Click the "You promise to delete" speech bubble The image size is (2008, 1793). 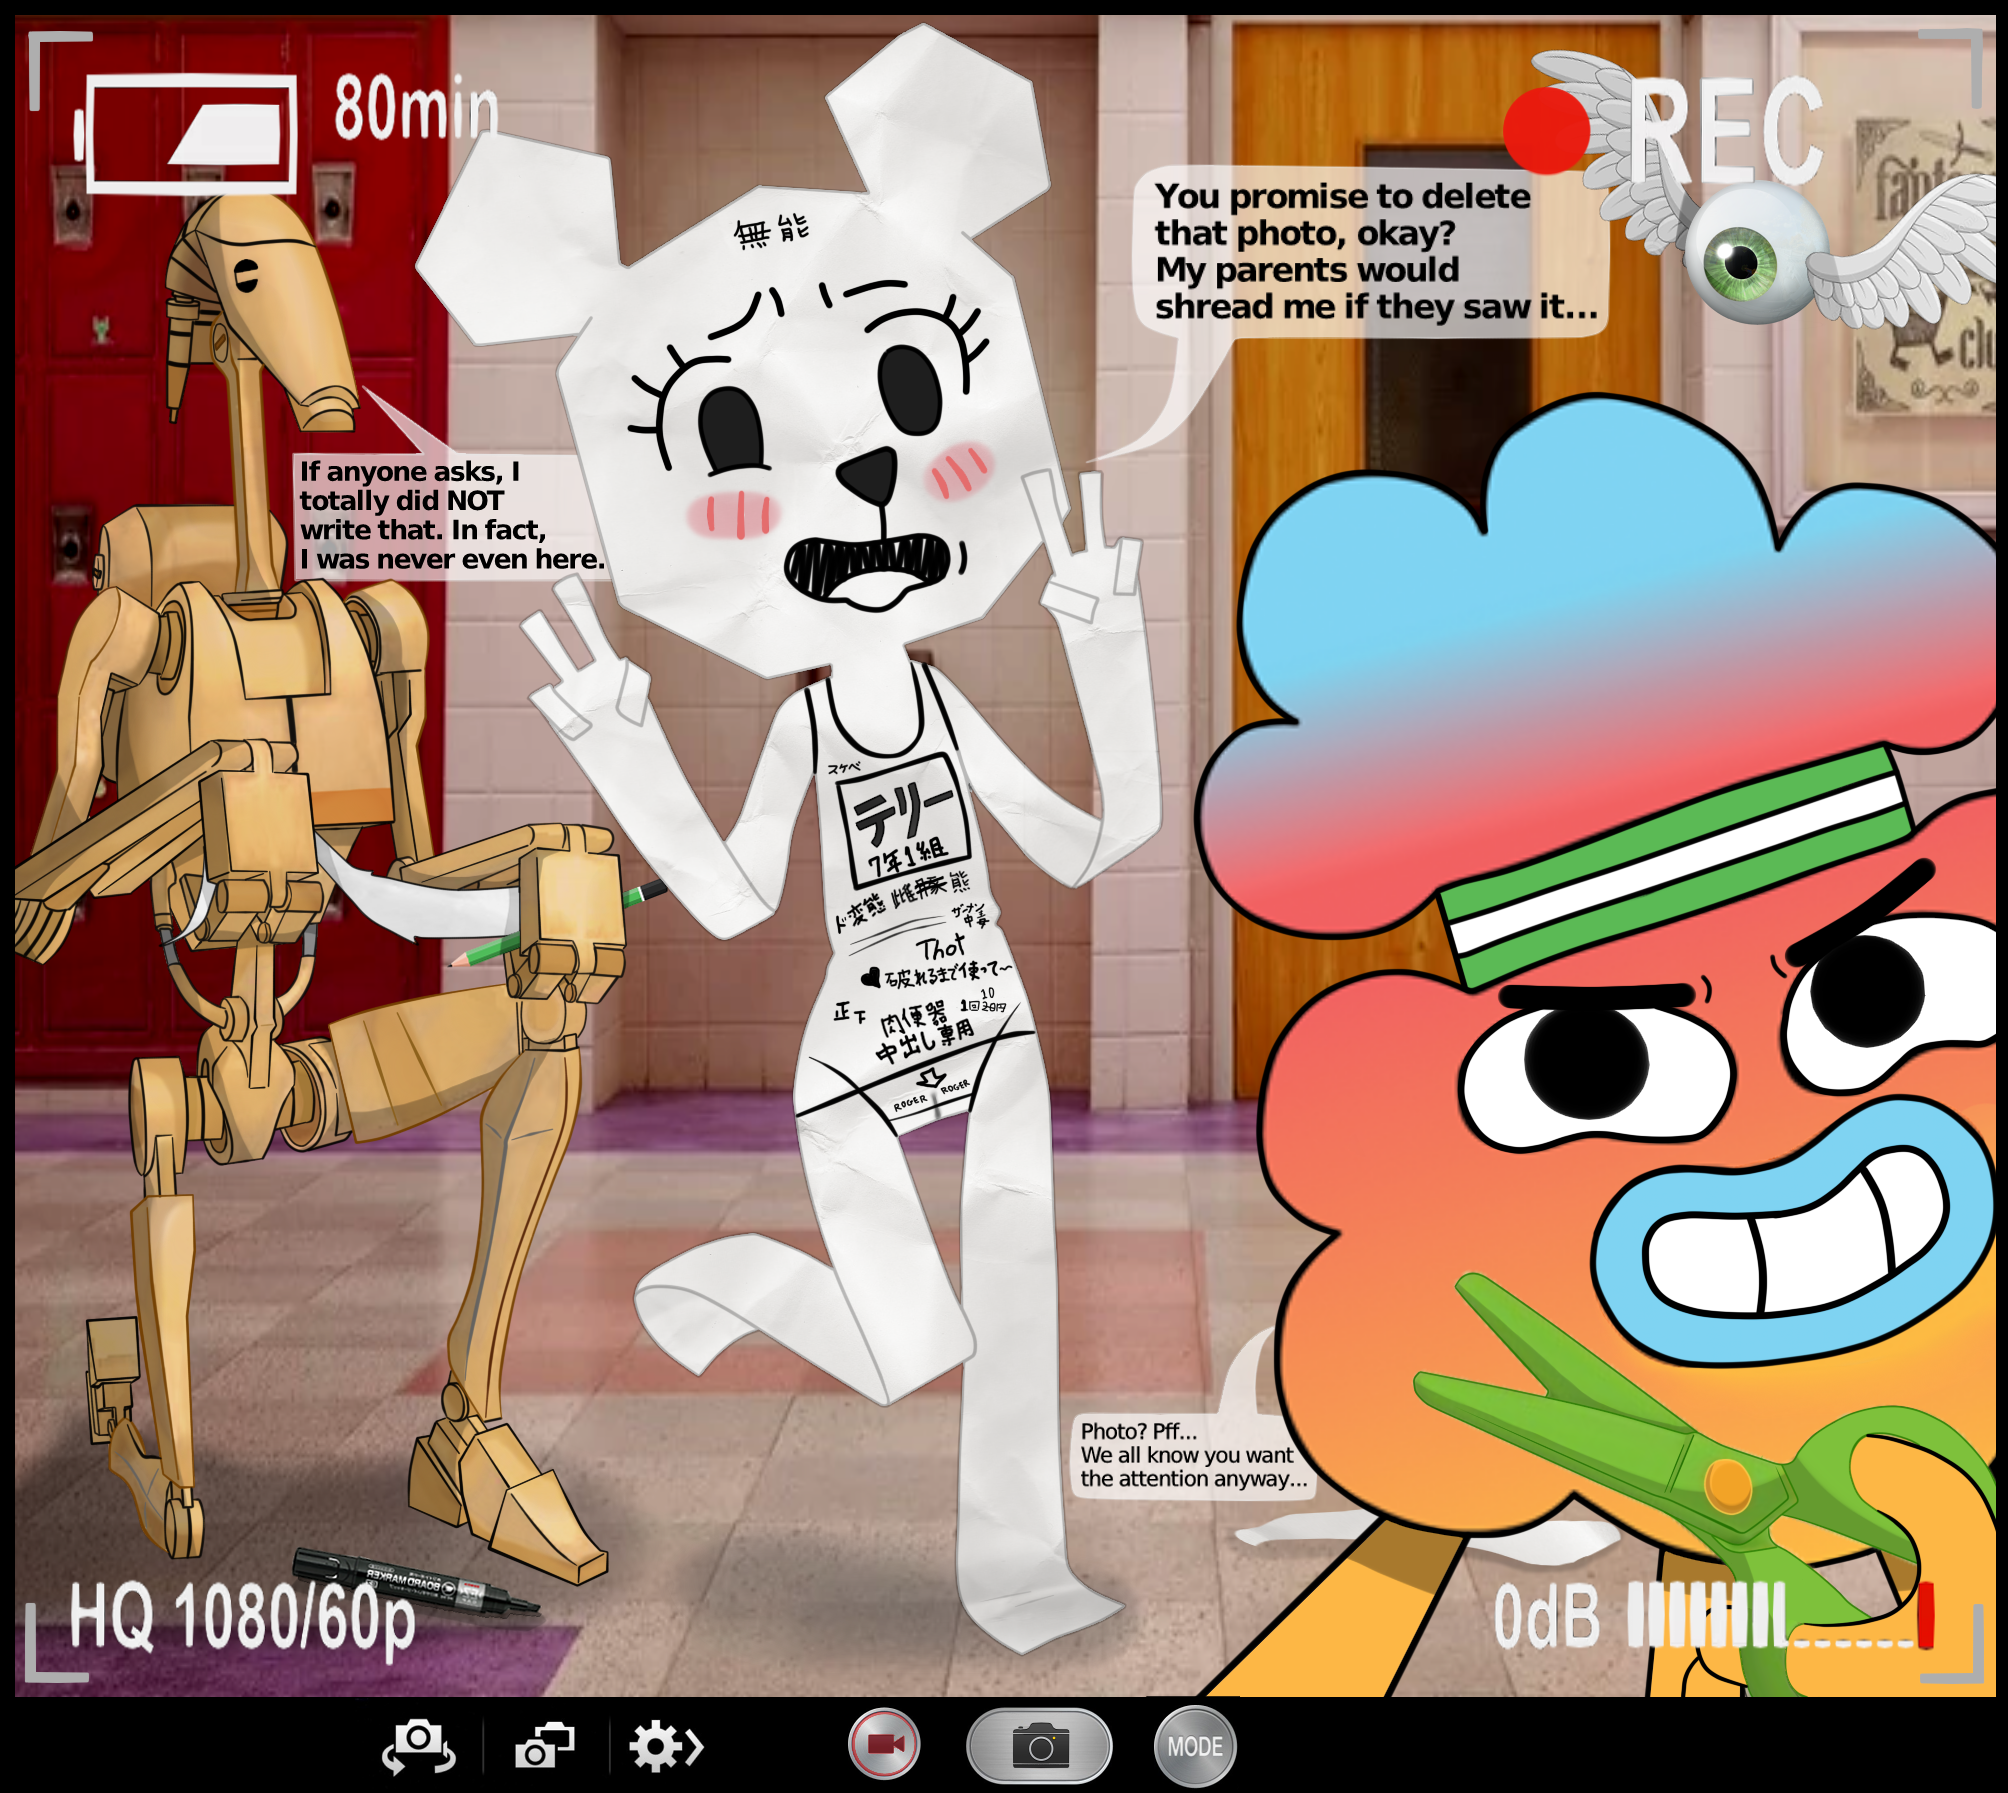(x=1372, y=251)
